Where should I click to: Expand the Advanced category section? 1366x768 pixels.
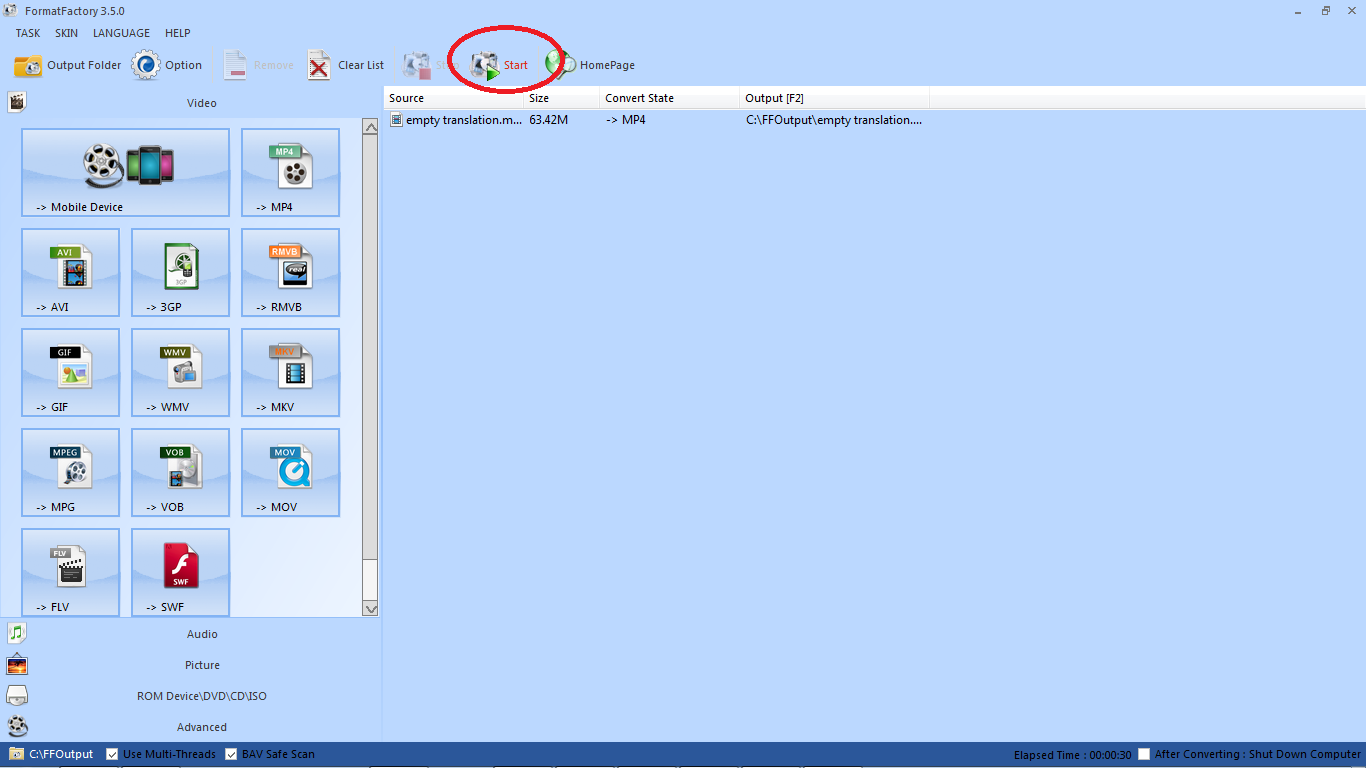pyautogui.click(x=190, y=727)
